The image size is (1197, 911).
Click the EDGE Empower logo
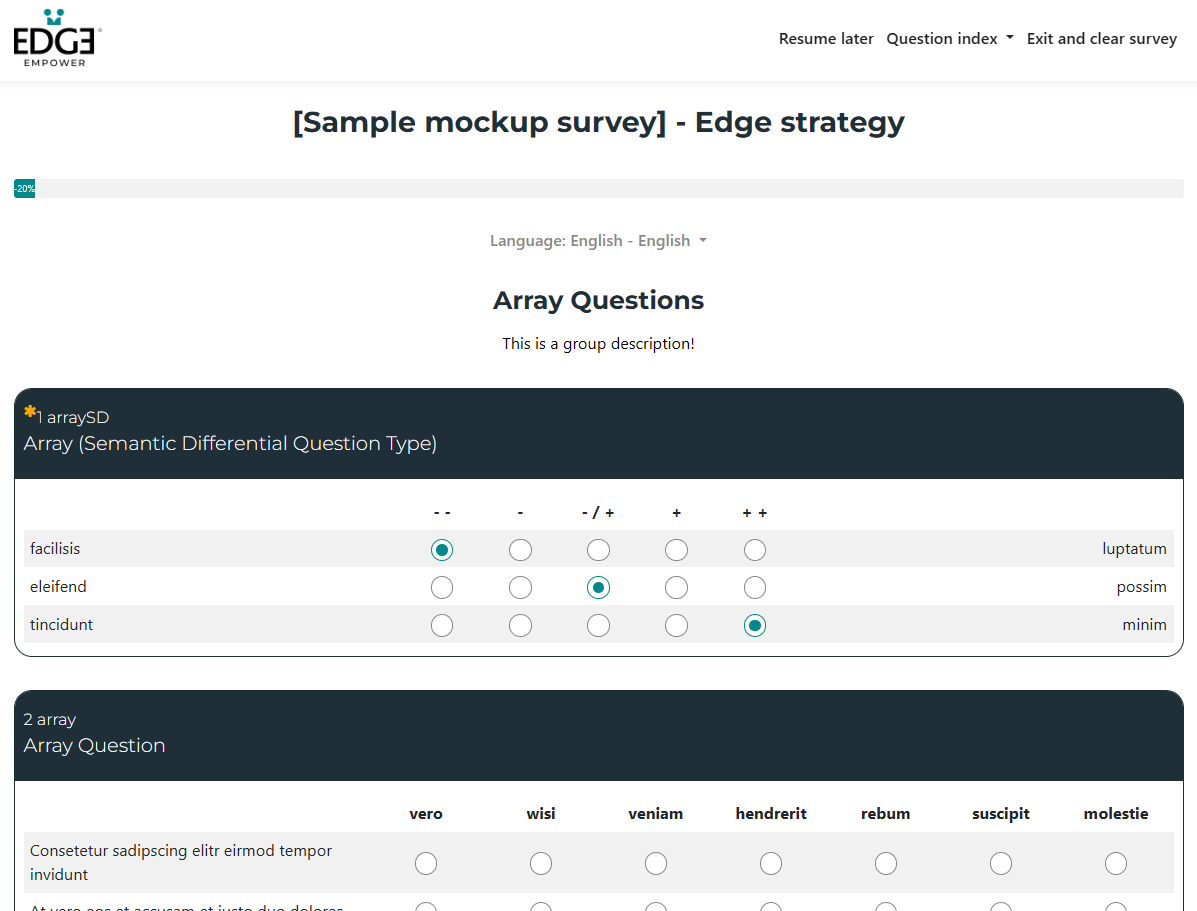click(x=57, y=39)
